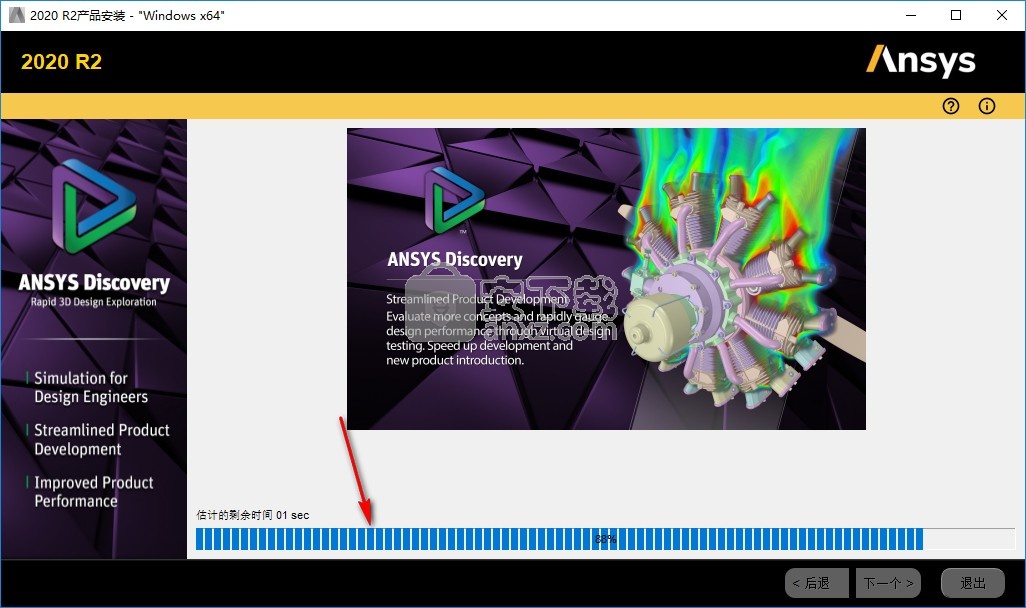Click the 后退 back button

coord(817,582)
